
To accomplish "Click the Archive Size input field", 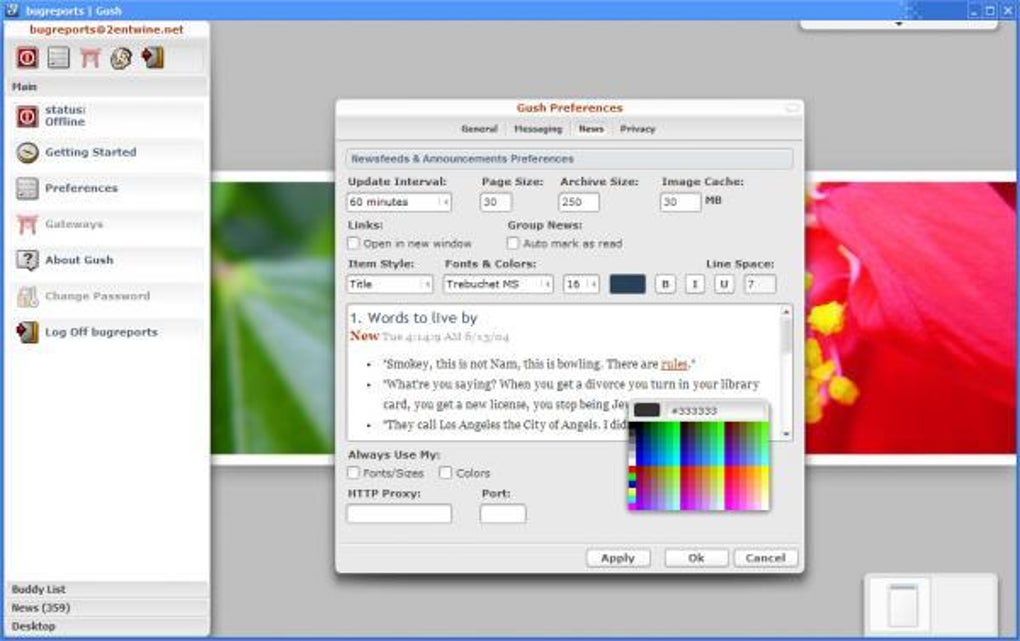I will click(579, 202).
